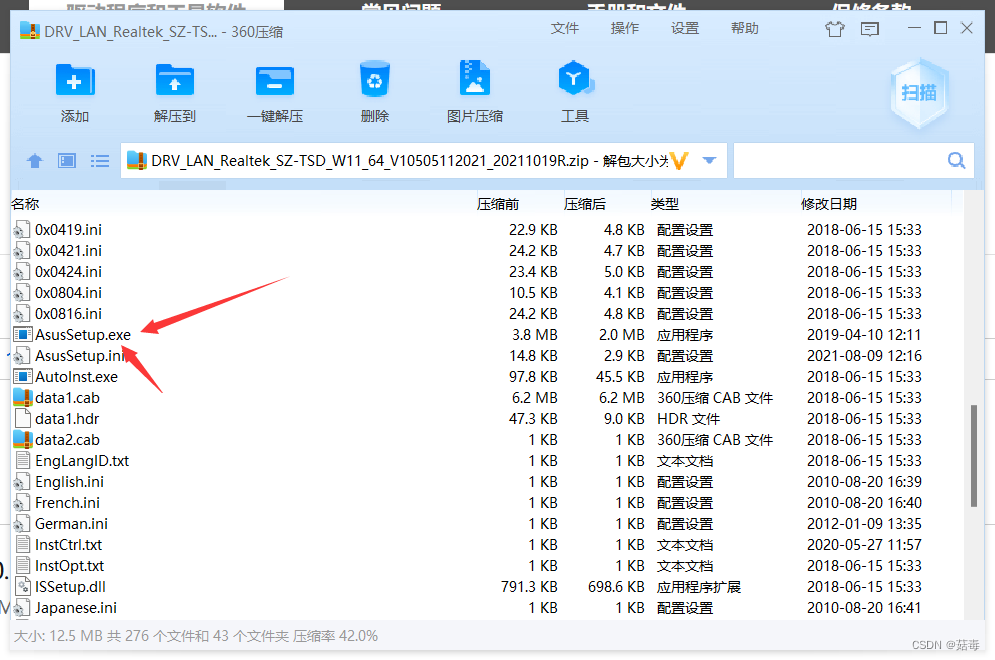Open the 设置 (Settings) menu
Image resolution: width=995 pixels, height=660 pixels.
685,29
